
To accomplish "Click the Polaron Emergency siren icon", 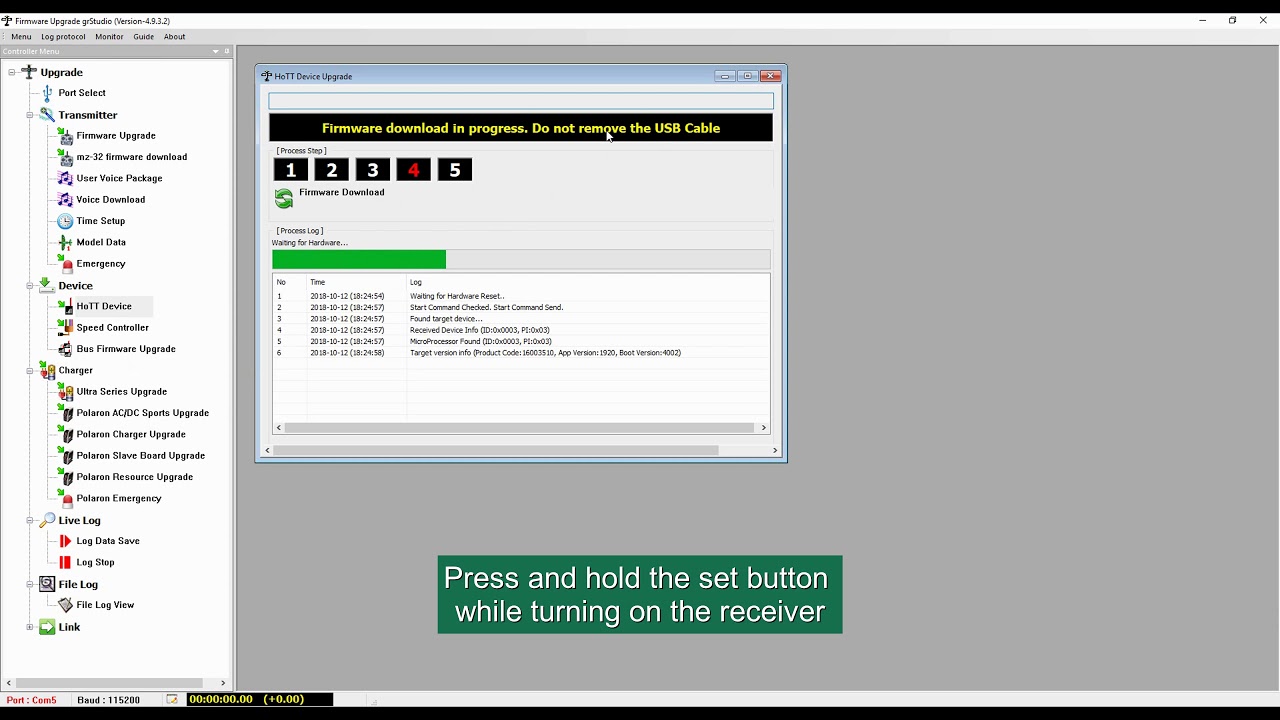I will [x=65, y=498].
